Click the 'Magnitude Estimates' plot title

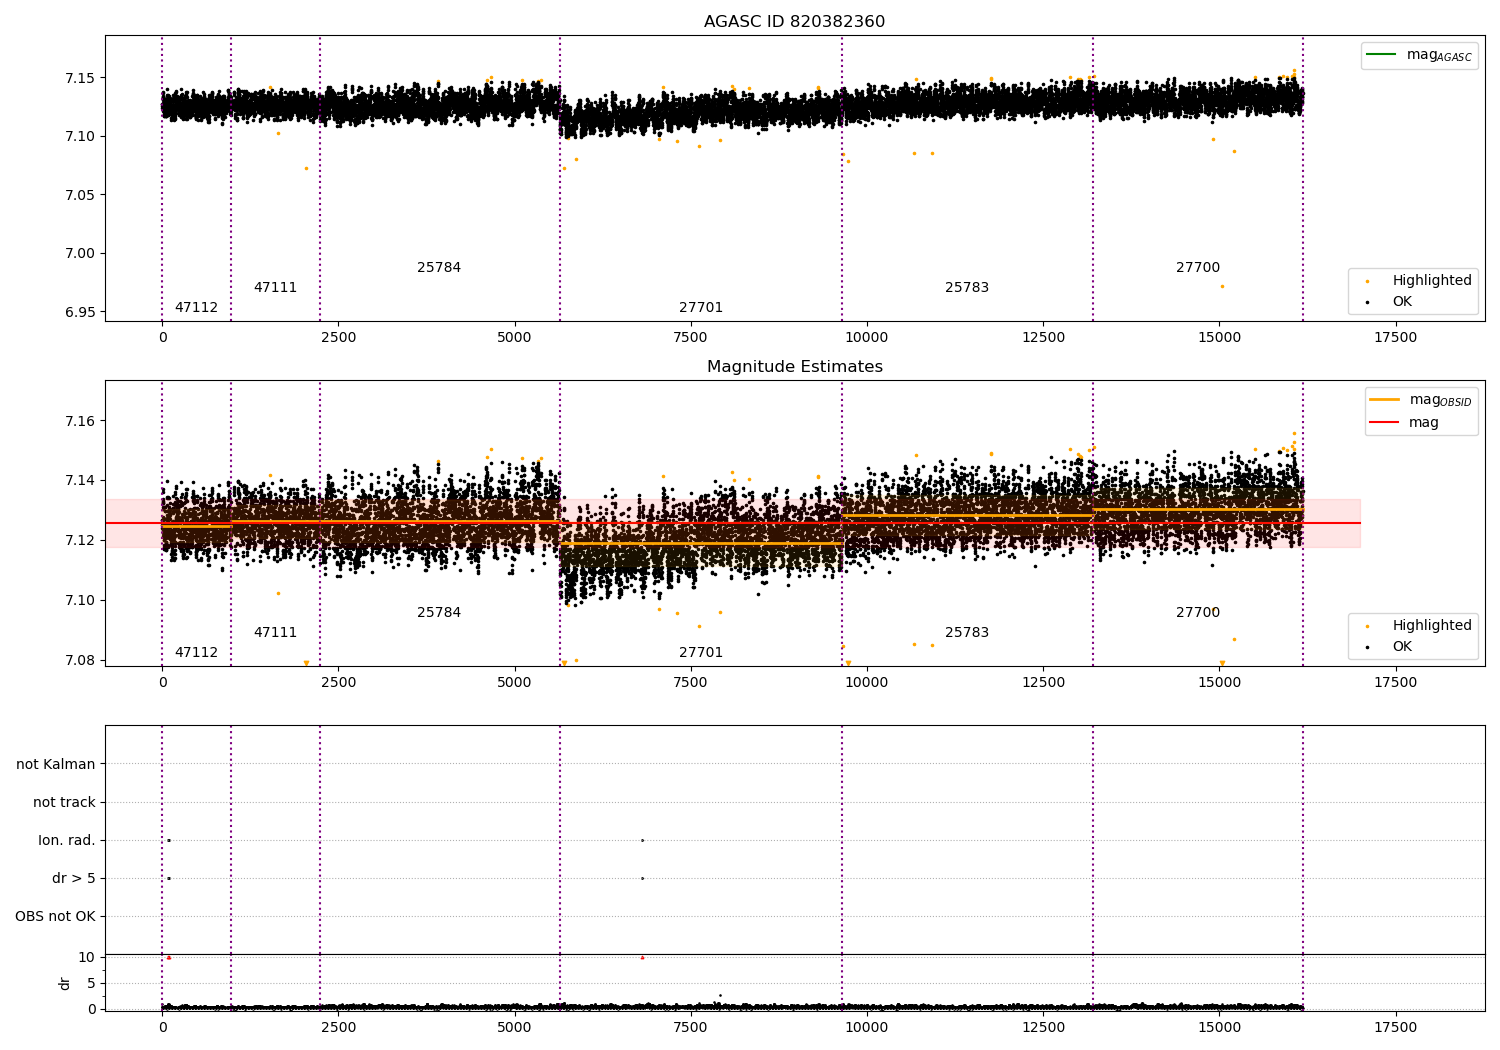pyautogui.click(x=794, y=367)
